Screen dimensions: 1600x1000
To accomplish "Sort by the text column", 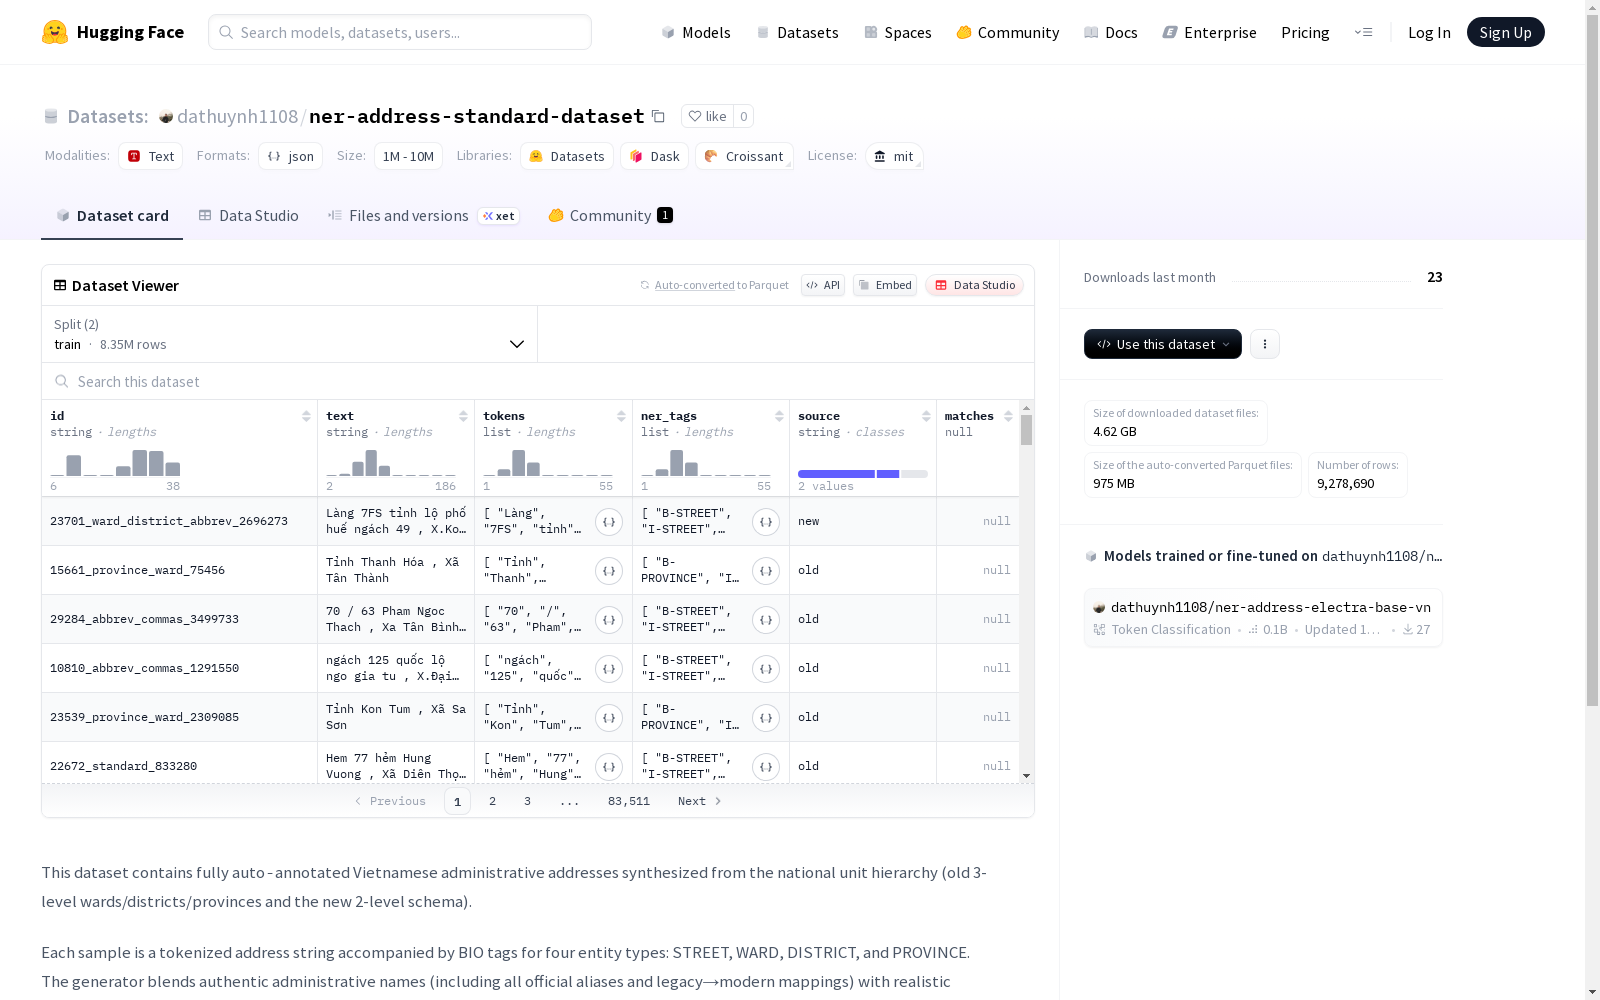I will click(x=463, y=416).
